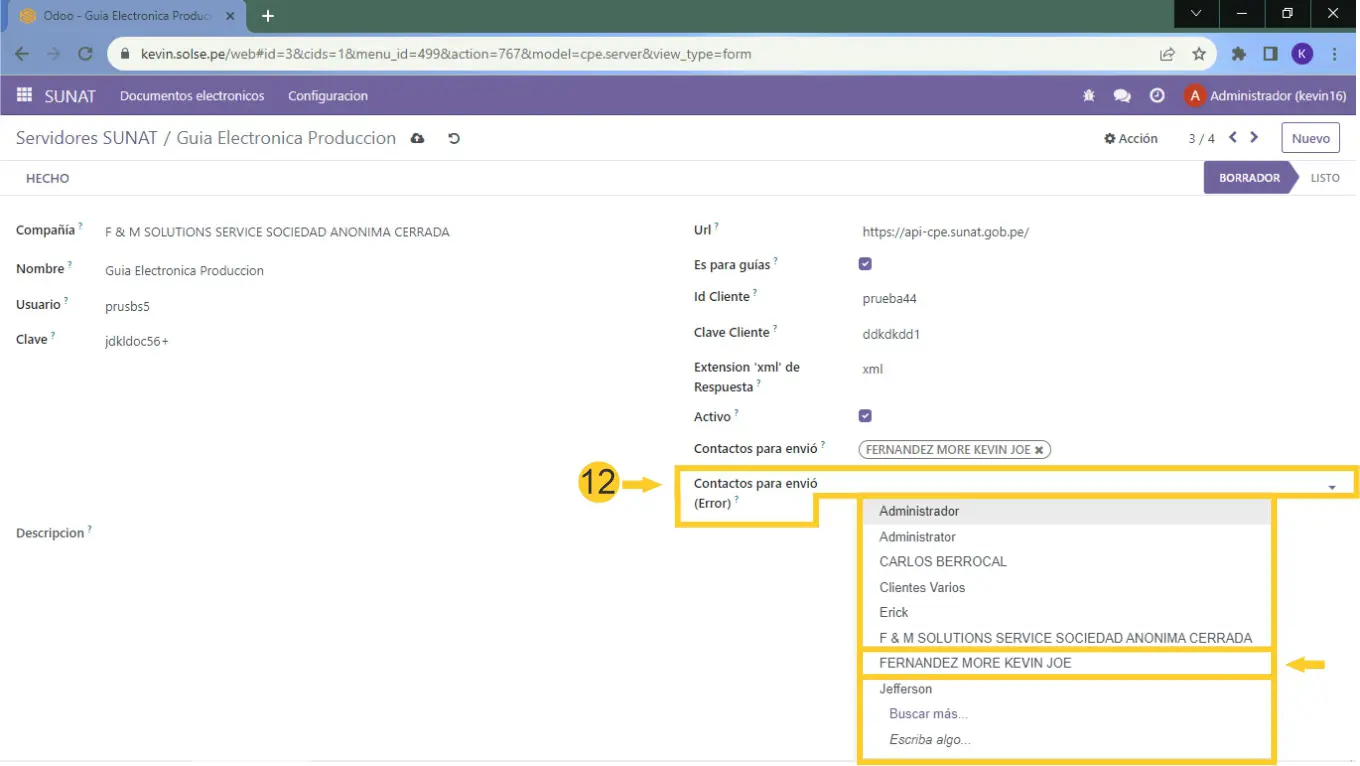Choose F & M SOLUTIONS SERVICE option in list
The width and height of the screenshot is (1360, 766).
click(1067, 638)
